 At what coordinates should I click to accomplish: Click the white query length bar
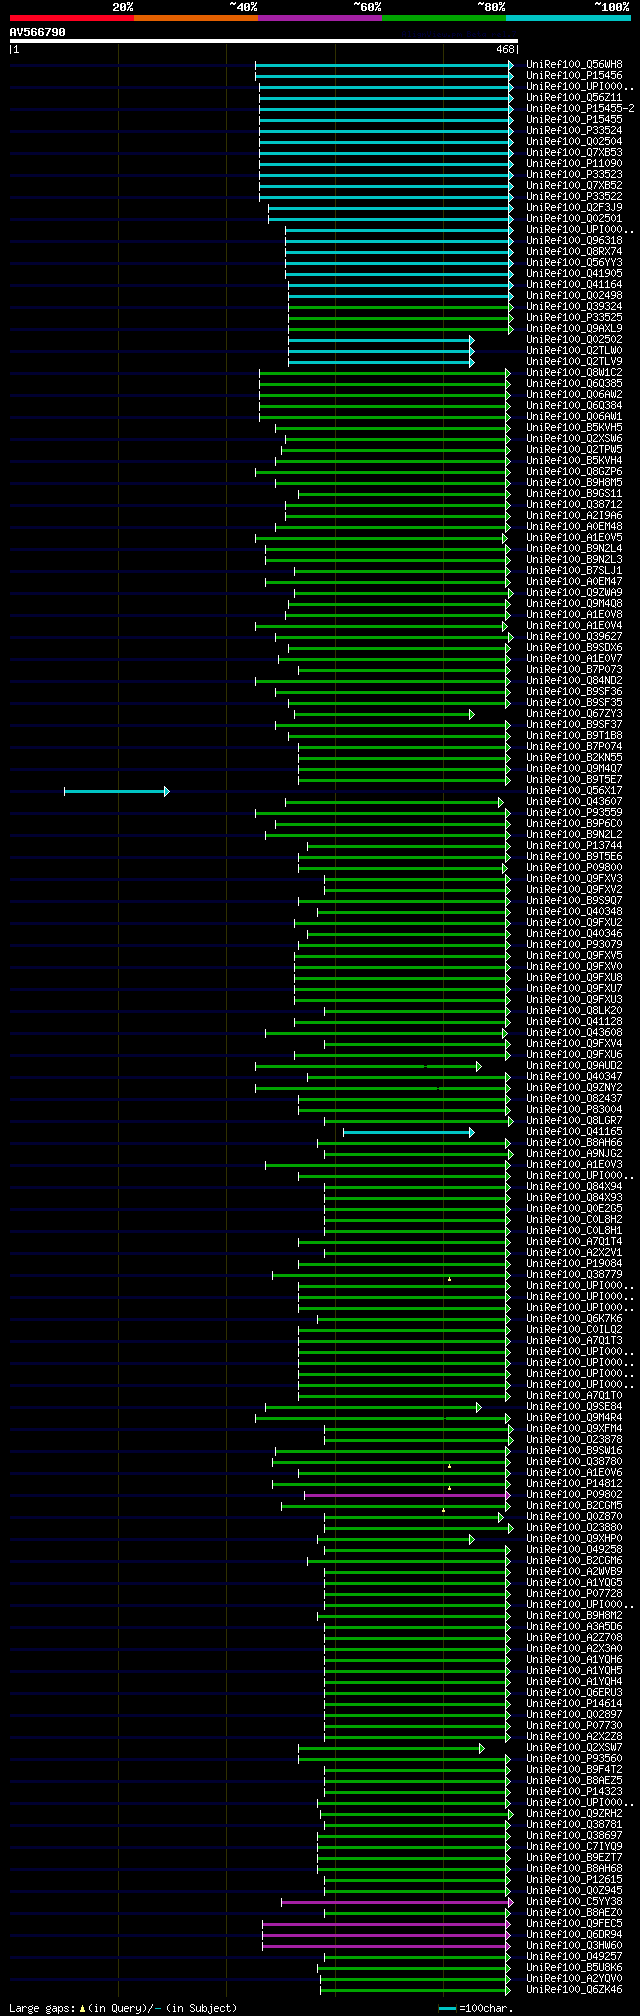point(263,41)
